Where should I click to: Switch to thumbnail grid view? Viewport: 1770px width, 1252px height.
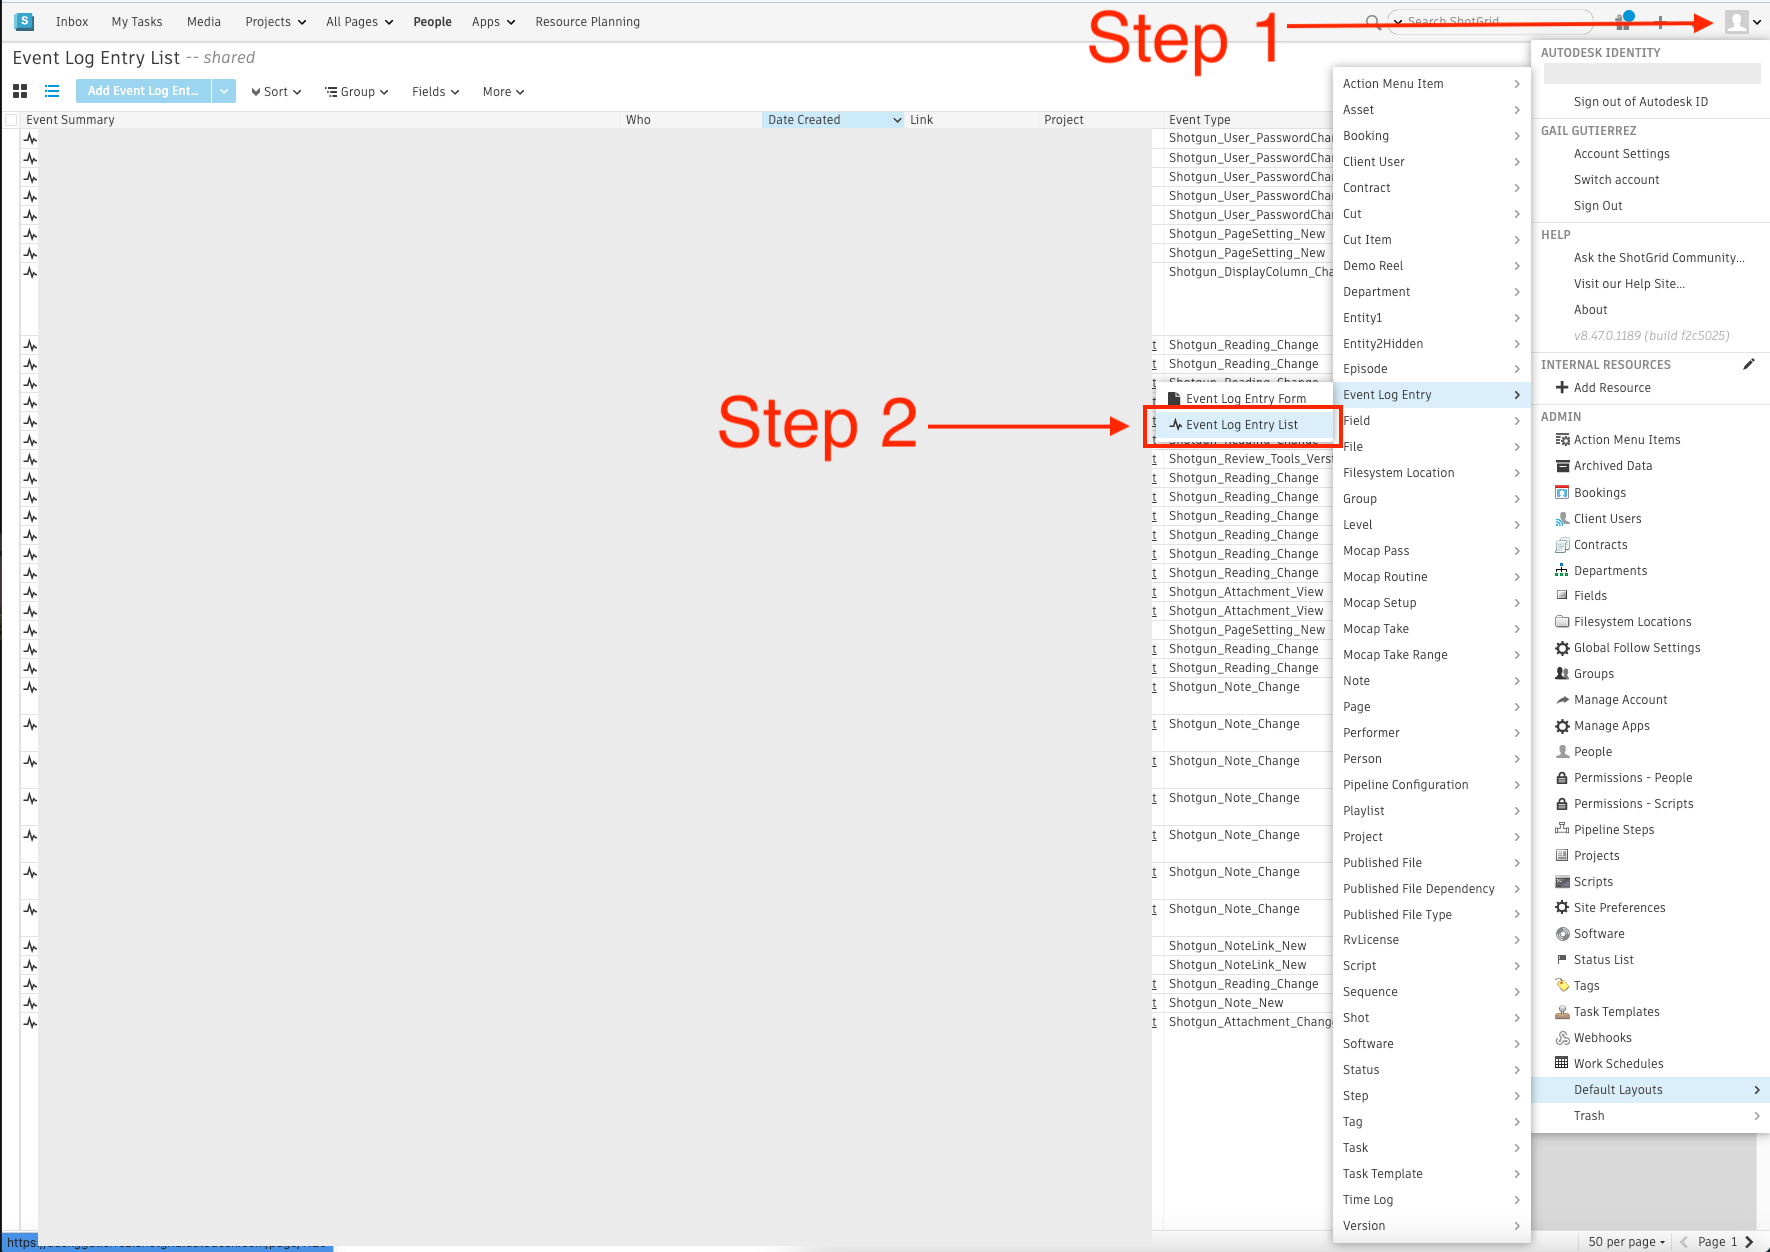20,91
